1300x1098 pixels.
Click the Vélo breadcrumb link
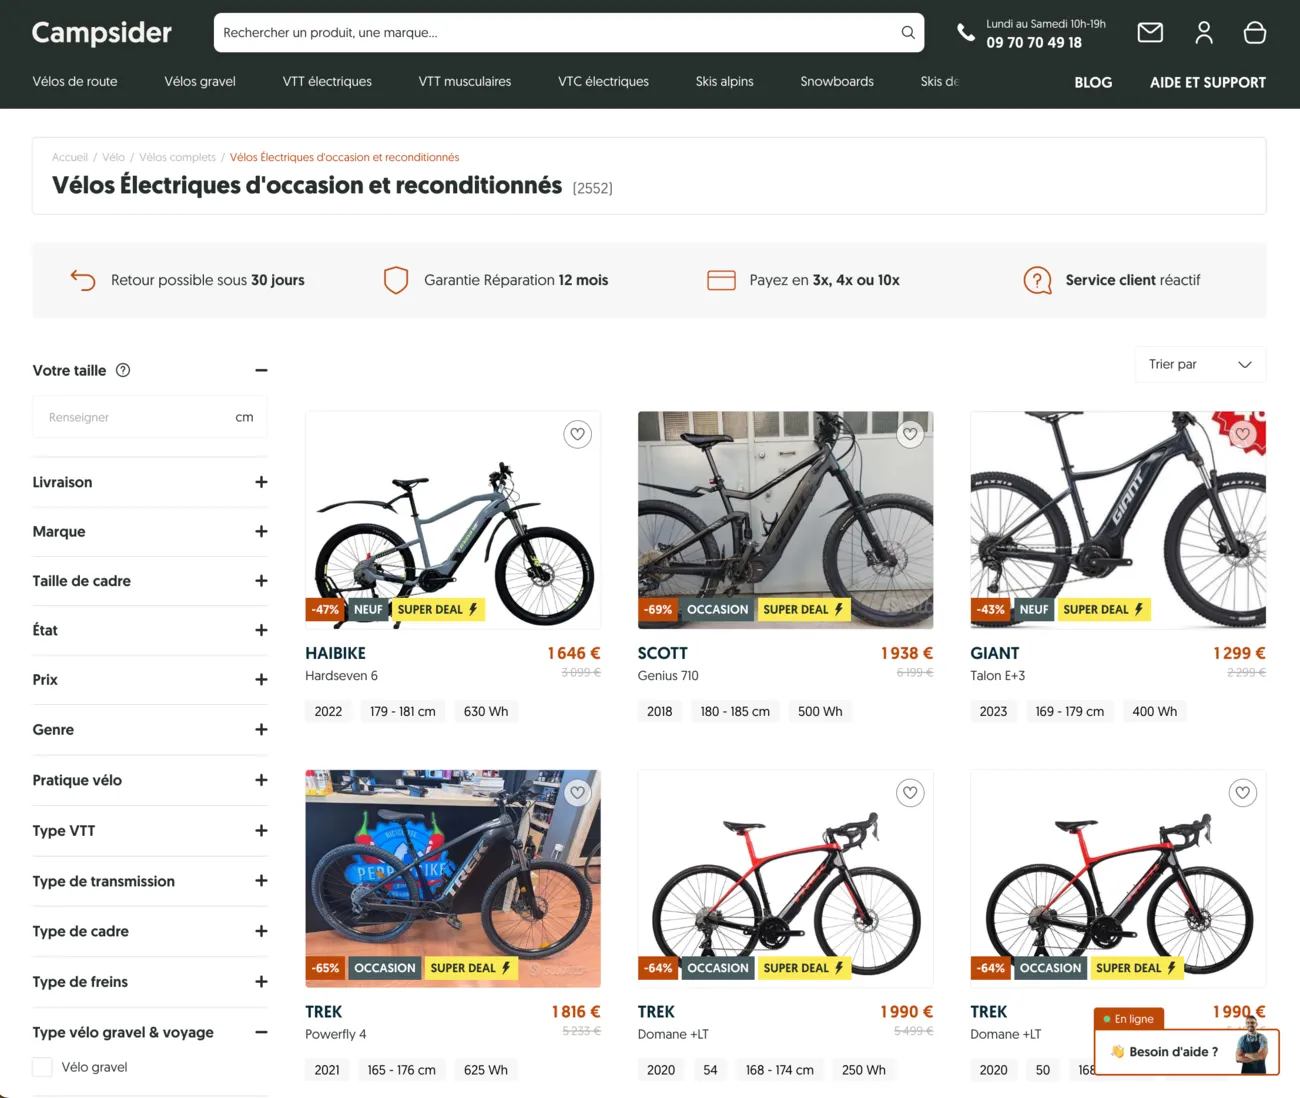tap(113, 157)
